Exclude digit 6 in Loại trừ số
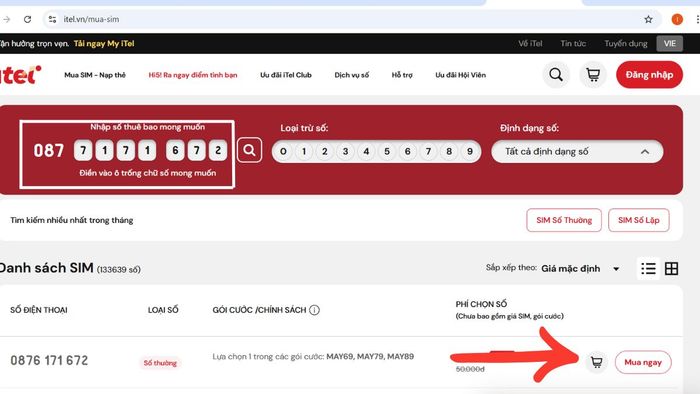 pos(408,152)
